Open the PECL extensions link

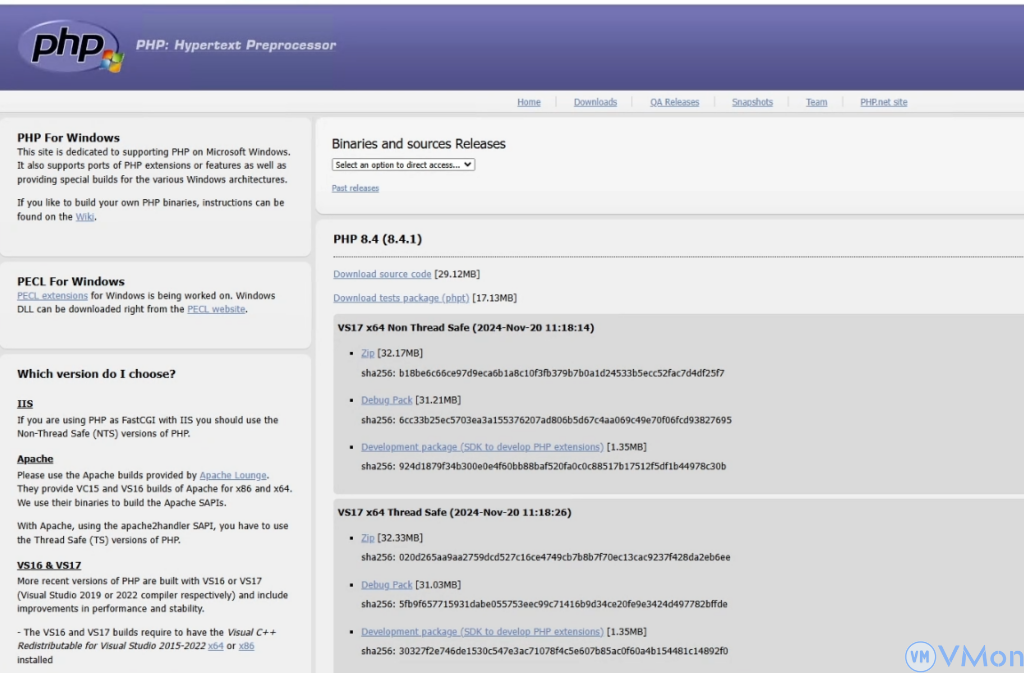point(52,296)
